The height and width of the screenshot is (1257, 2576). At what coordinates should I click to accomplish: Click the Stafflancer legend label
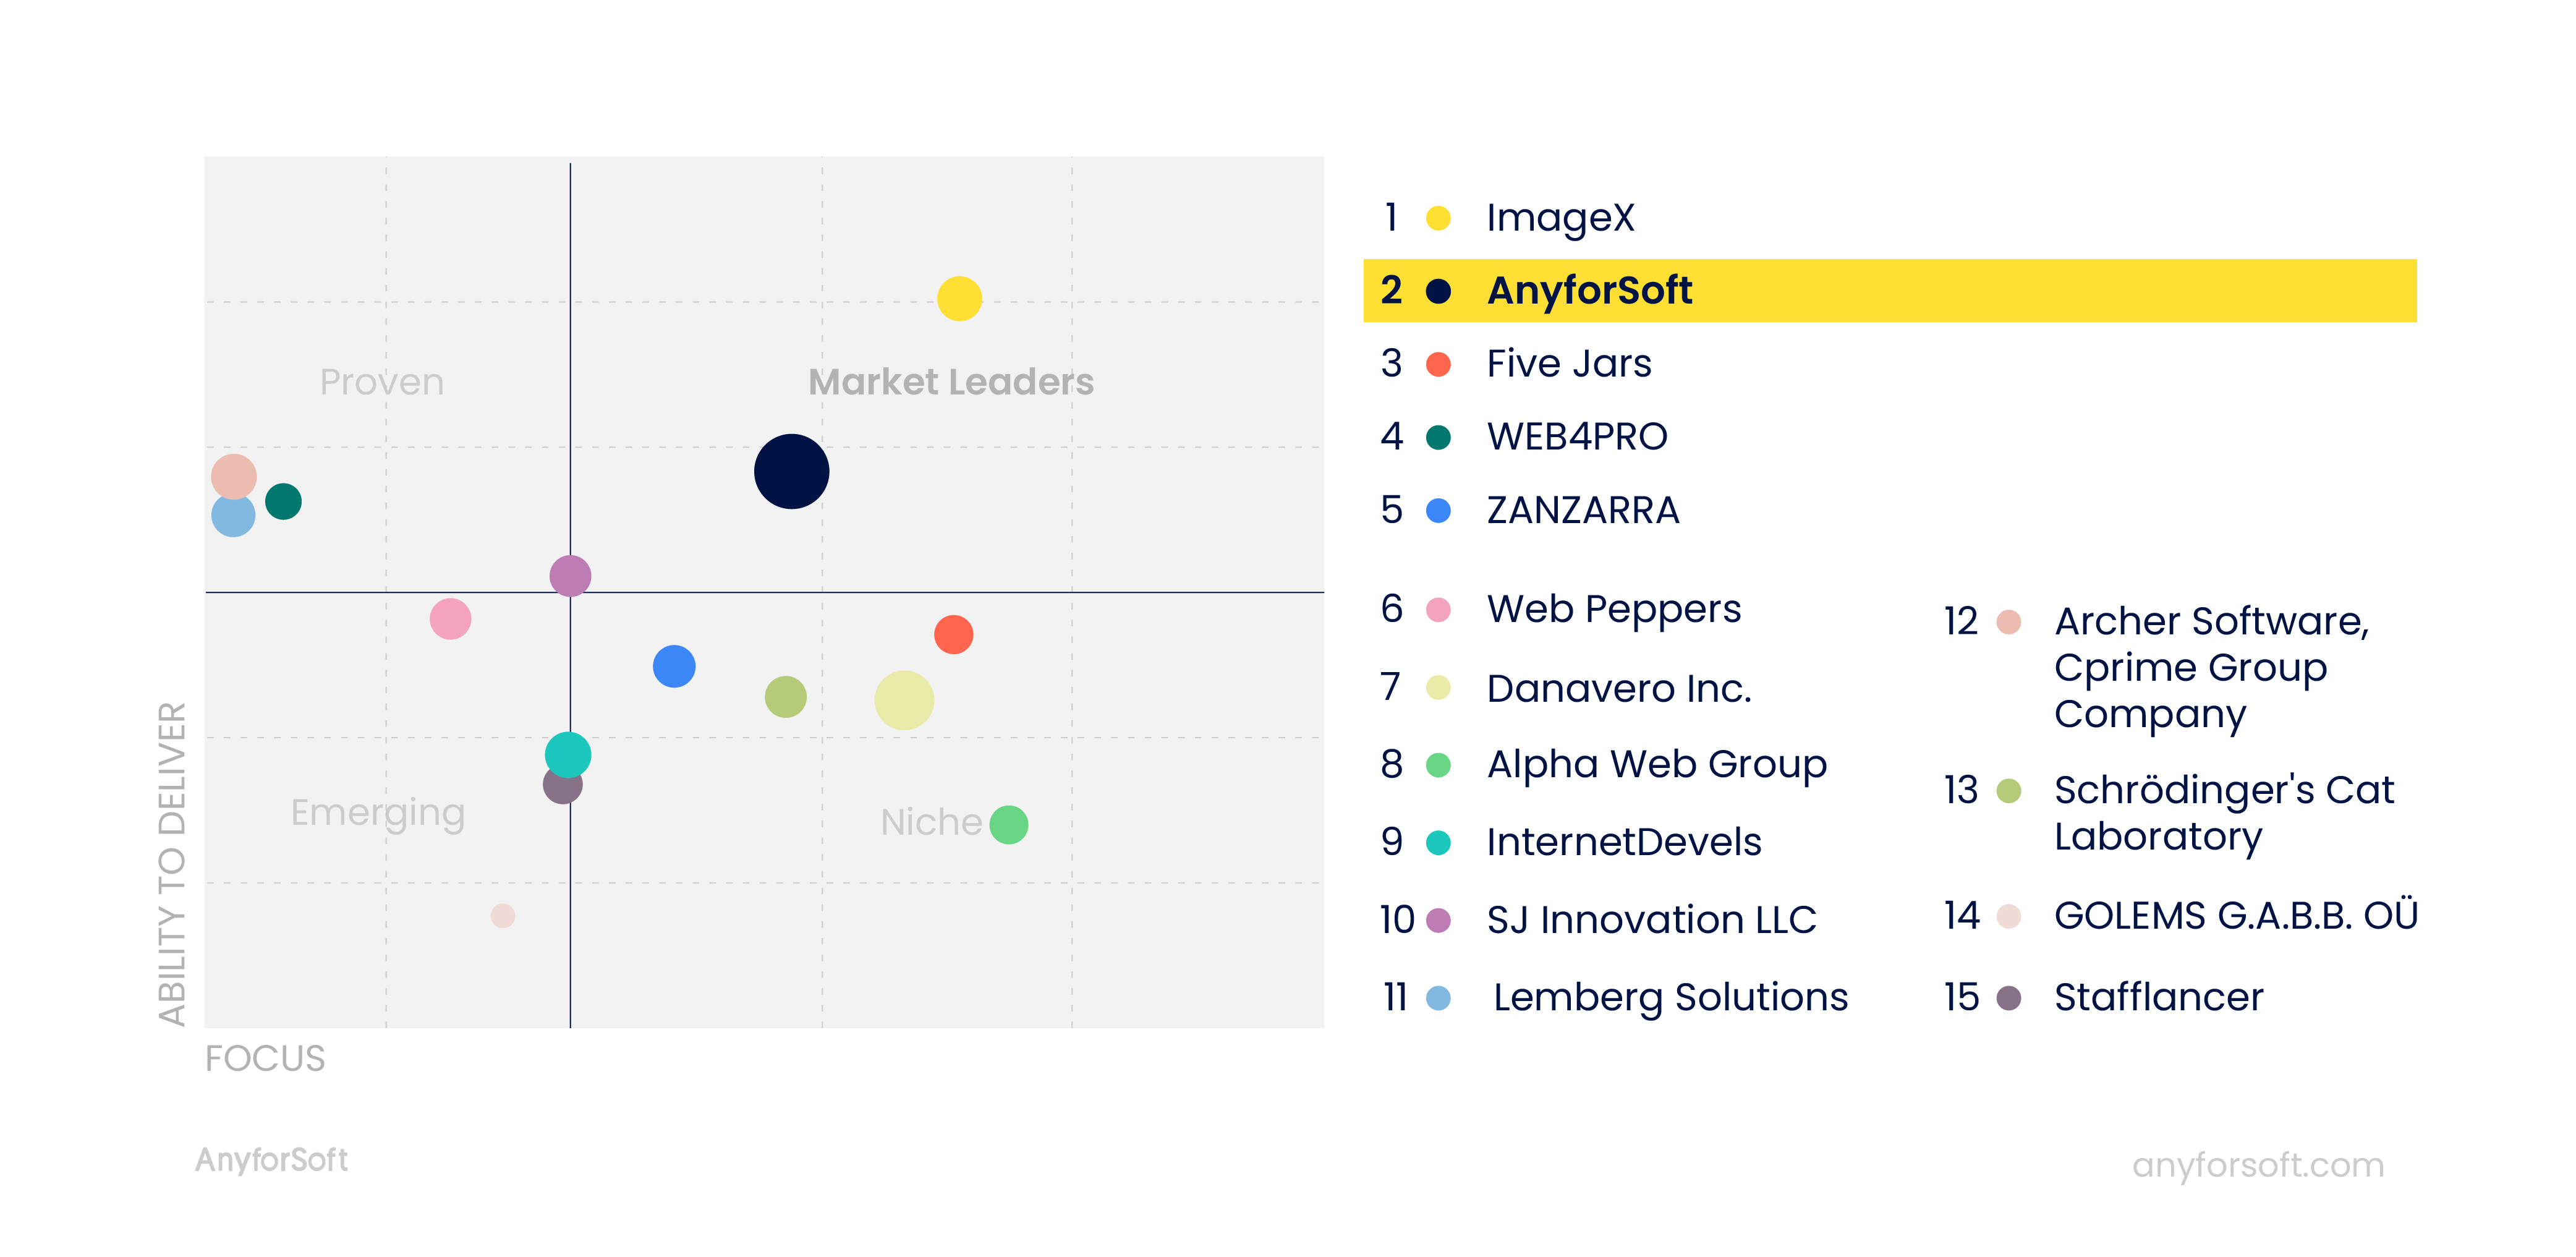[x=2158, y=997]
